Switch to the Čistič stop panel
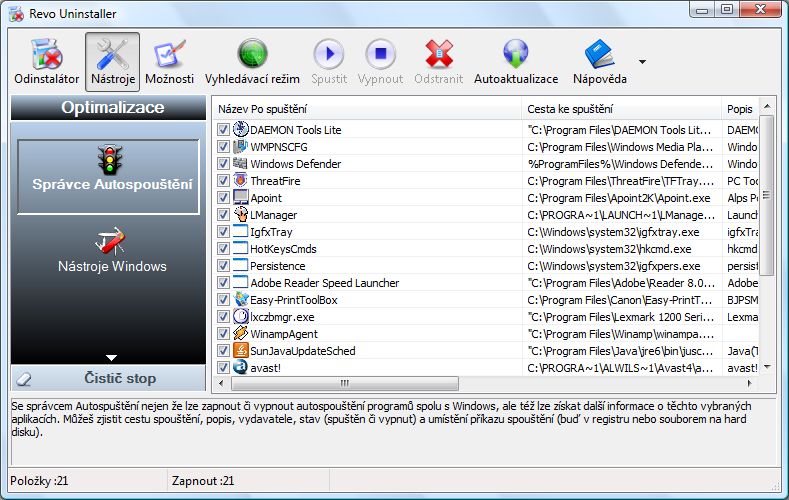The width and height of the screenshot is (789, 500). point(108,378)
